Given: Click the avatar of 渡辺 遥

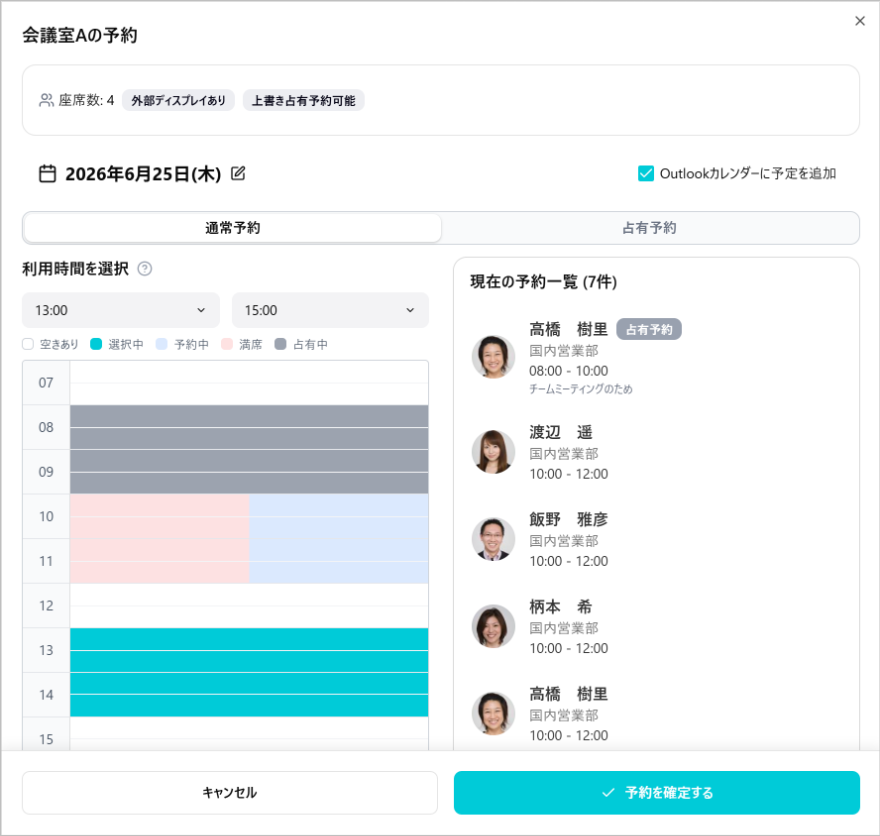Looking at the screenshot, I should click(493, 452).
